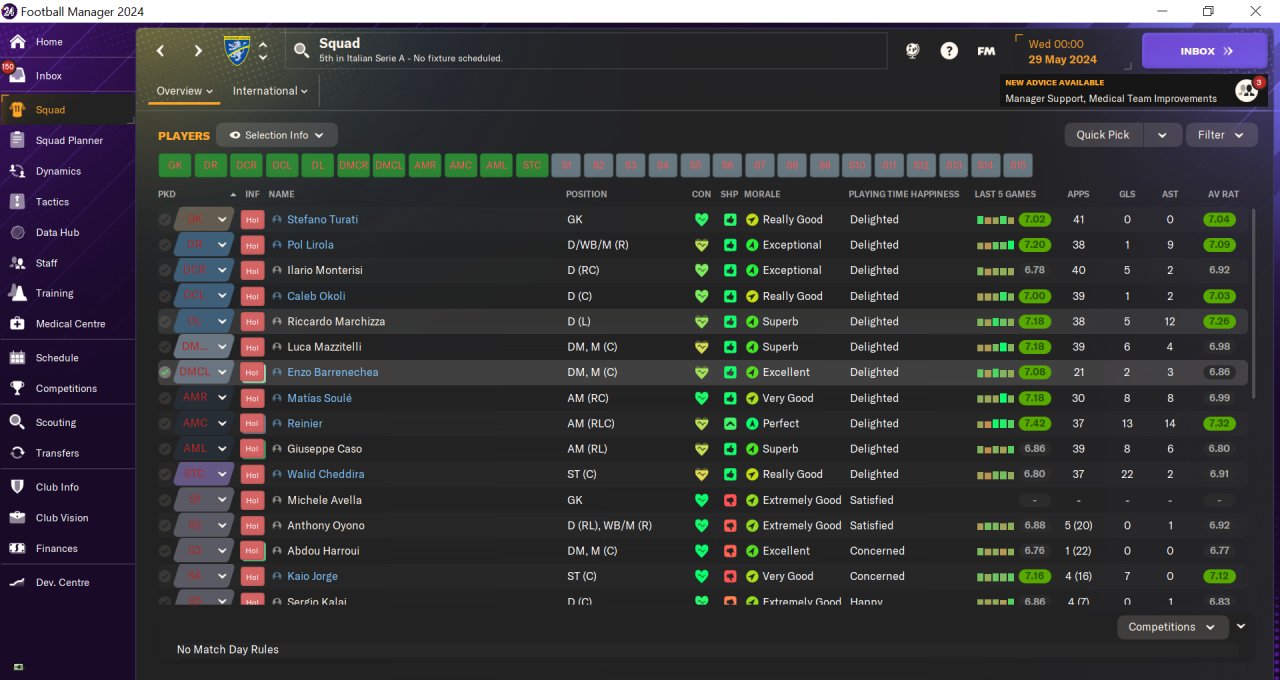Sort players by MORALE column header
This screenshot has width=1280, height=680.
(x=762, y=194)
